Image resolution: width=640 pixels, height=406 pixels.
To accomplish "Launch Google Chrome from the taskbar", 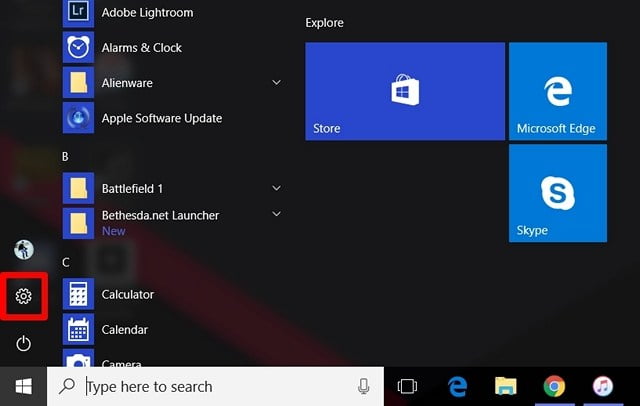I will click(x=555, y=386).
